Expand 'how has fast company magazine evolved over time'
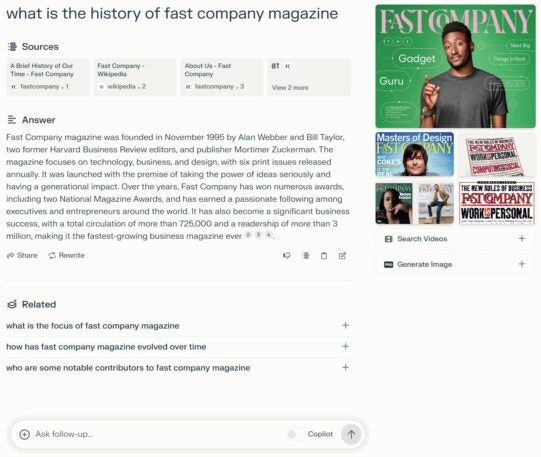541x457 pixels. click(x=178, y=347)
